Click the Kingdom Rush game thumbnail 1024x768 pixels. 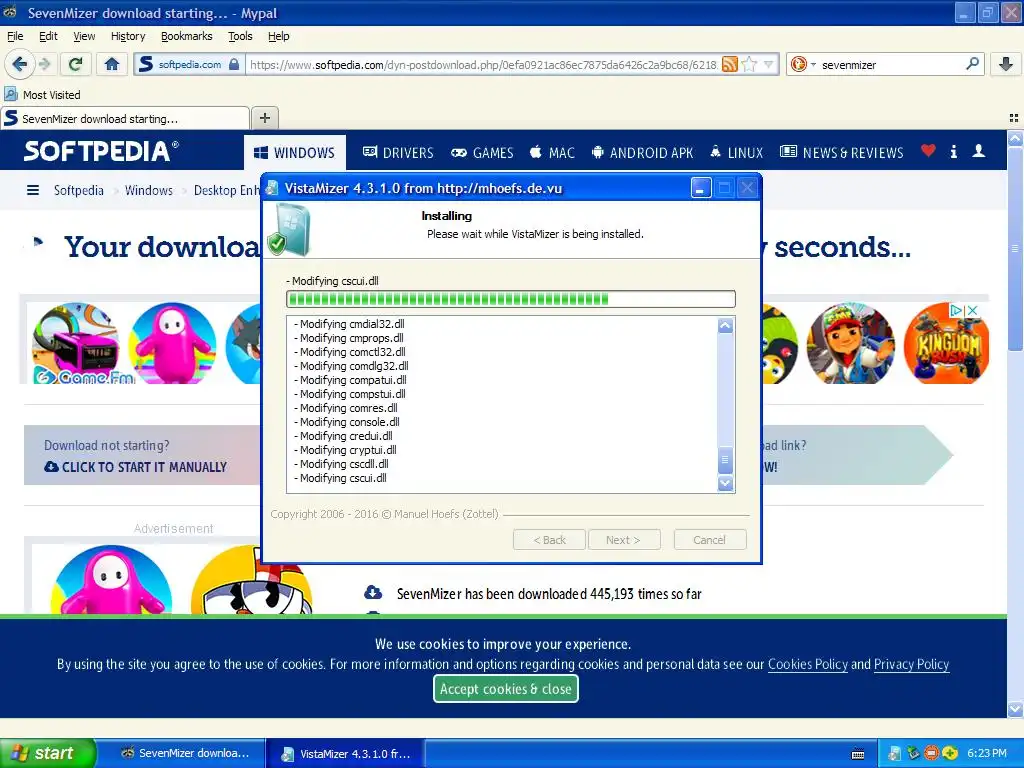coord(946,343)
